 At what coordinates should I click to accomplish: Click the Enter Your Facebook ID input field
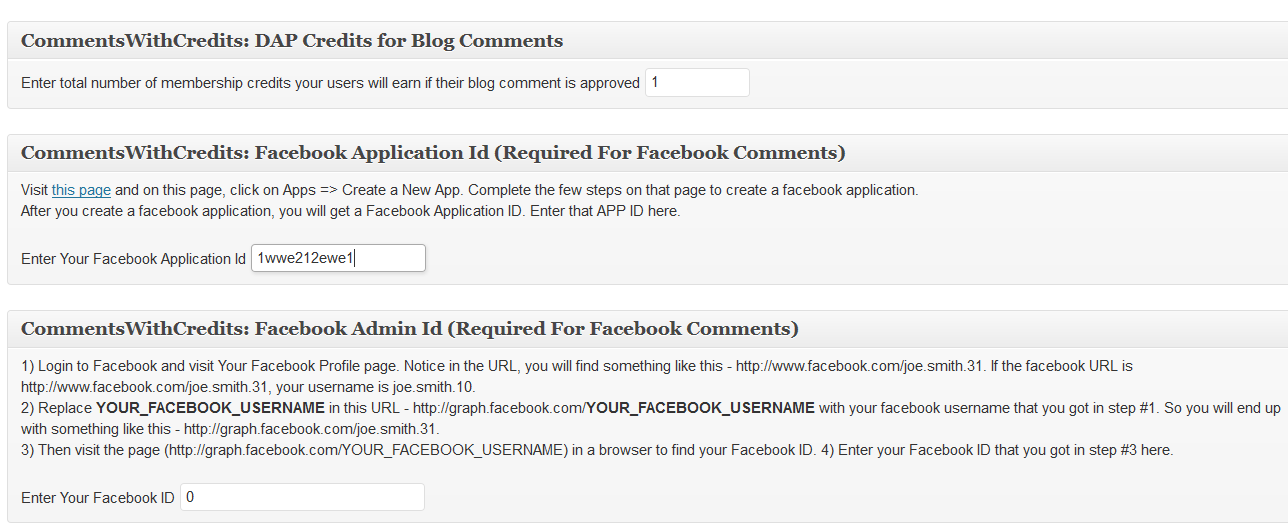click(x=302, y=497)
